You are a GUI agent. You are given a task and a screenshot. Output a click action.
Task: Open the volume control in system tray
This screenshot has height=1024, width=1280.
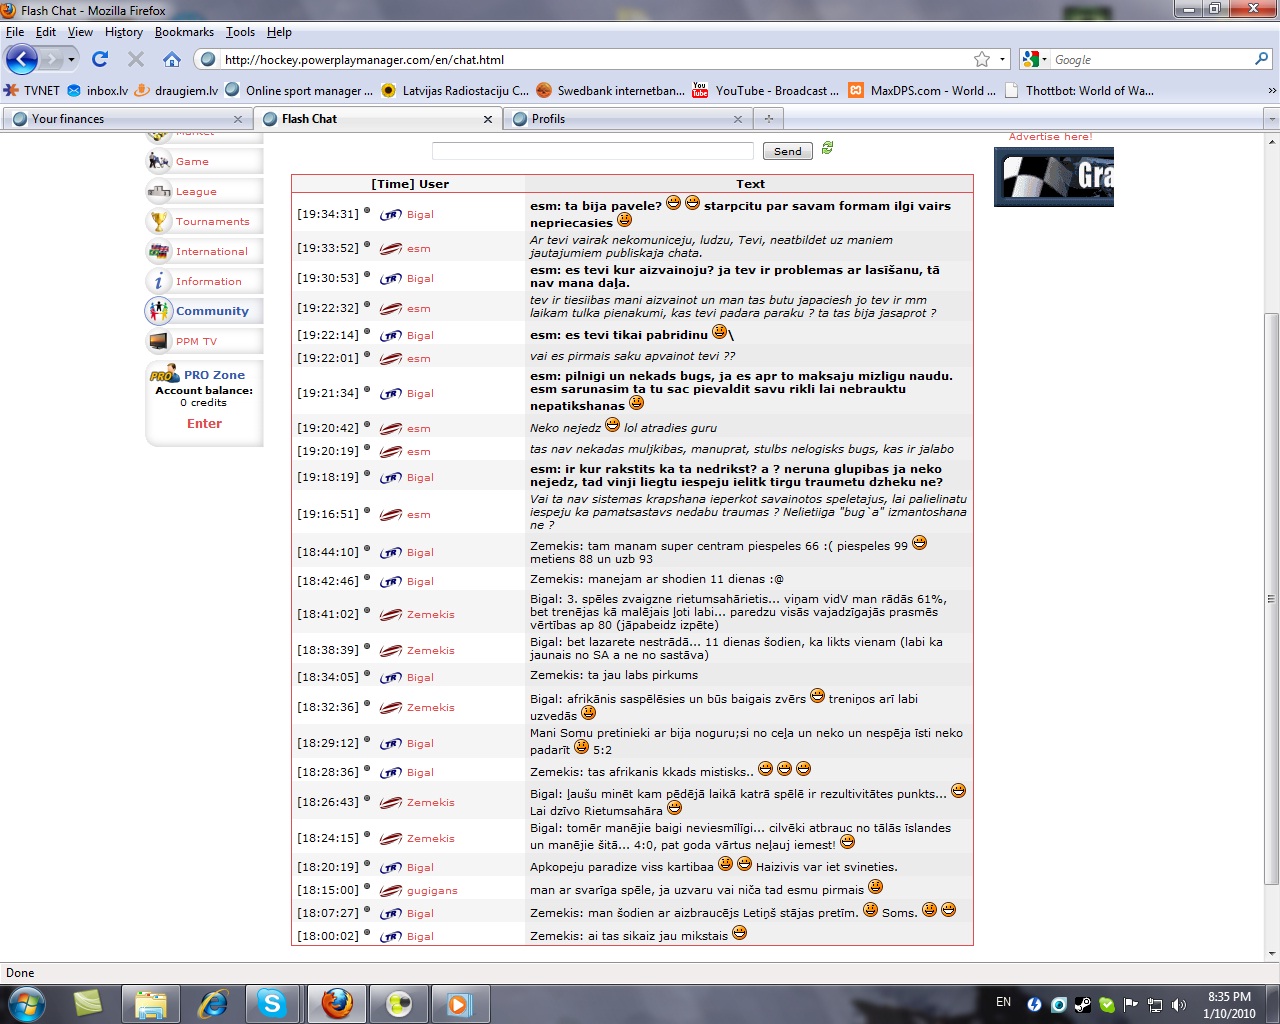[x=1179, y=1004]
